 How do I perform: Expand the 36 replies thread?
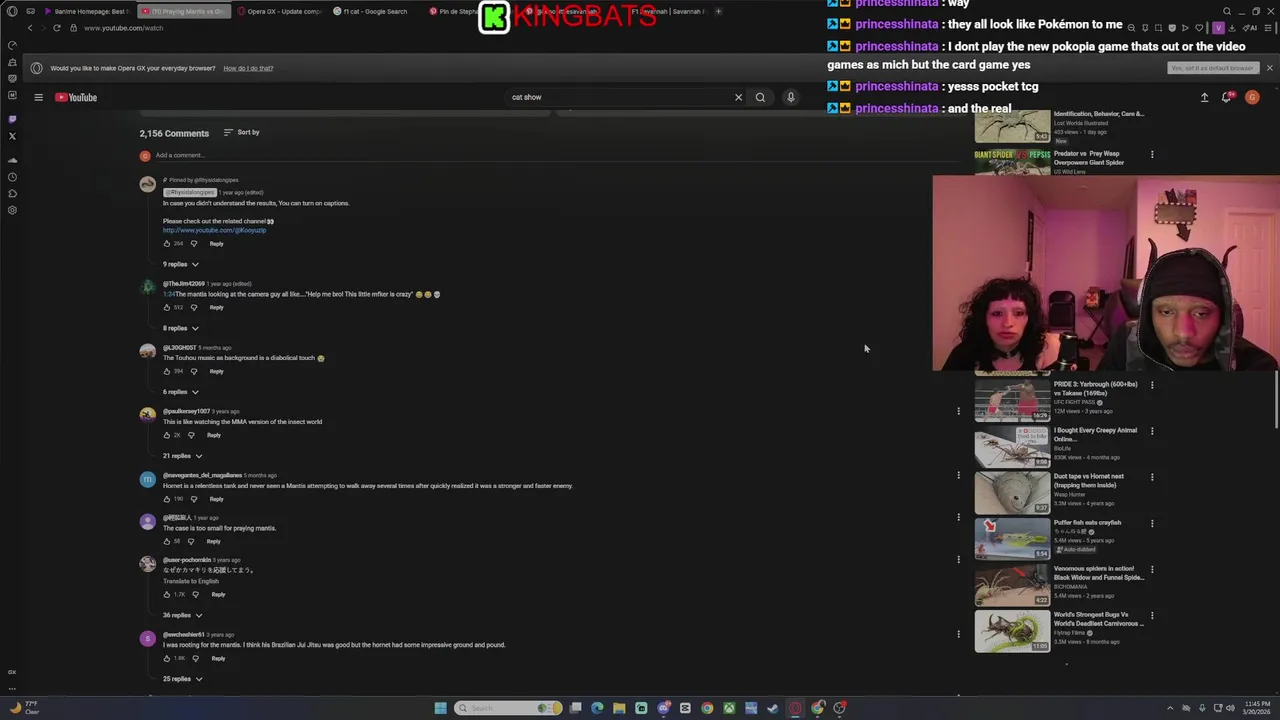click(183, 615)
